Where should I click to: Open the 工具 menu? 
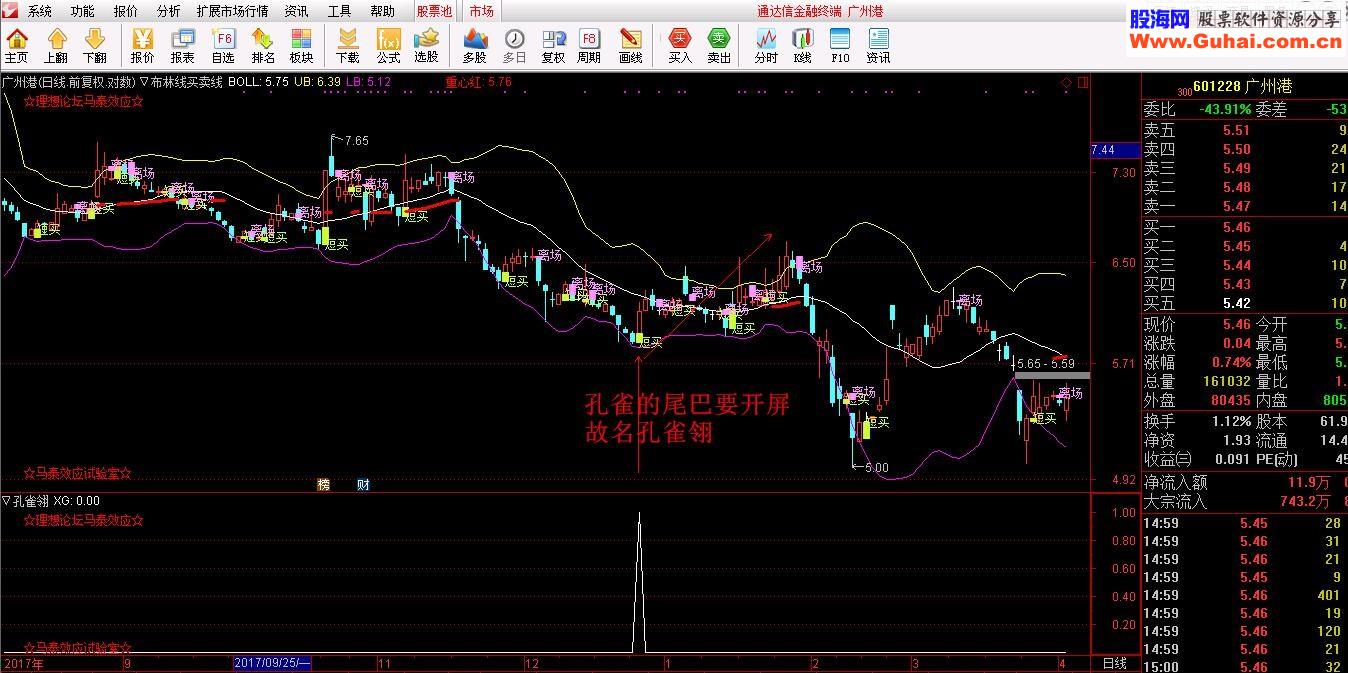point(340,11)
